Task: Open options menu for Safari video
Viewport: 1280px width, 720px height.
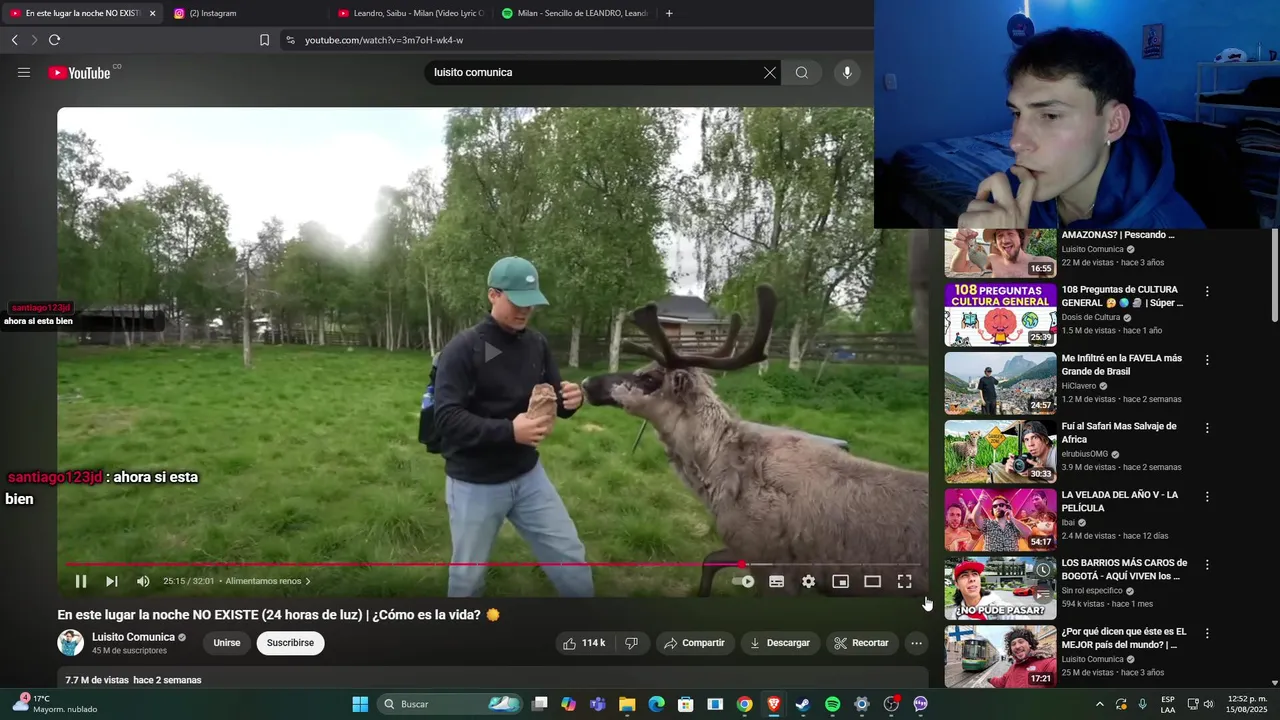Action: [1207, 428]
